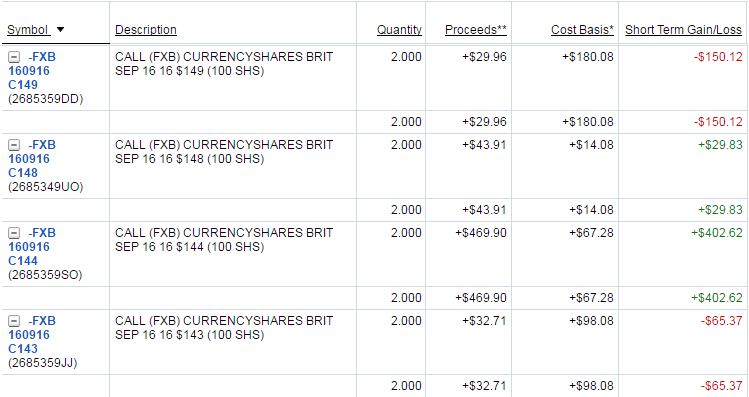Sort by the Description column header
Screen dimensions: 749x397
[146, 30]
